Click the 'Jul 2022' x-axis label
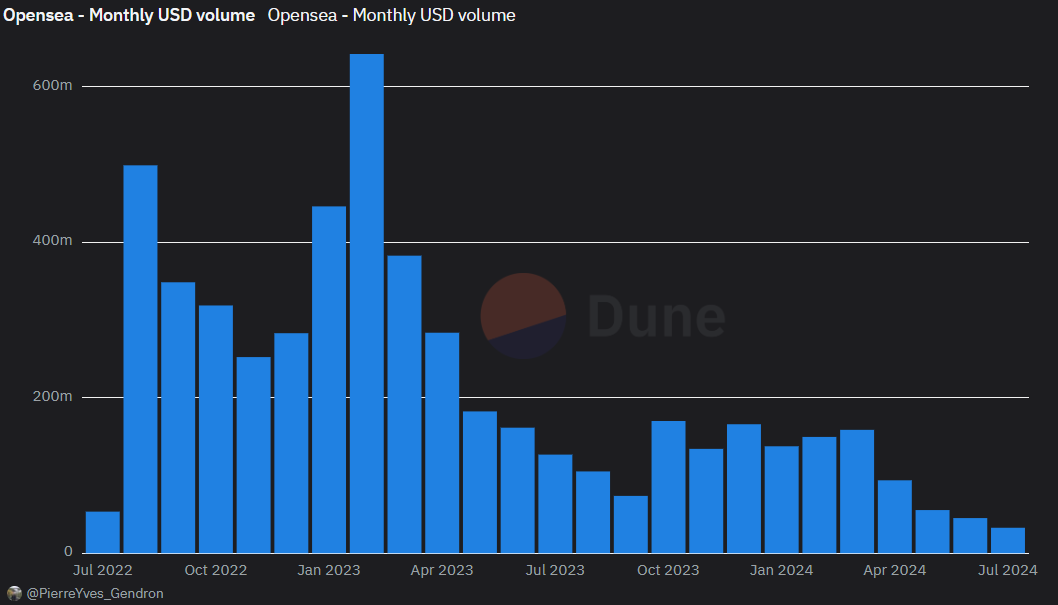1058x605 pixels. (x=103, y=570)
